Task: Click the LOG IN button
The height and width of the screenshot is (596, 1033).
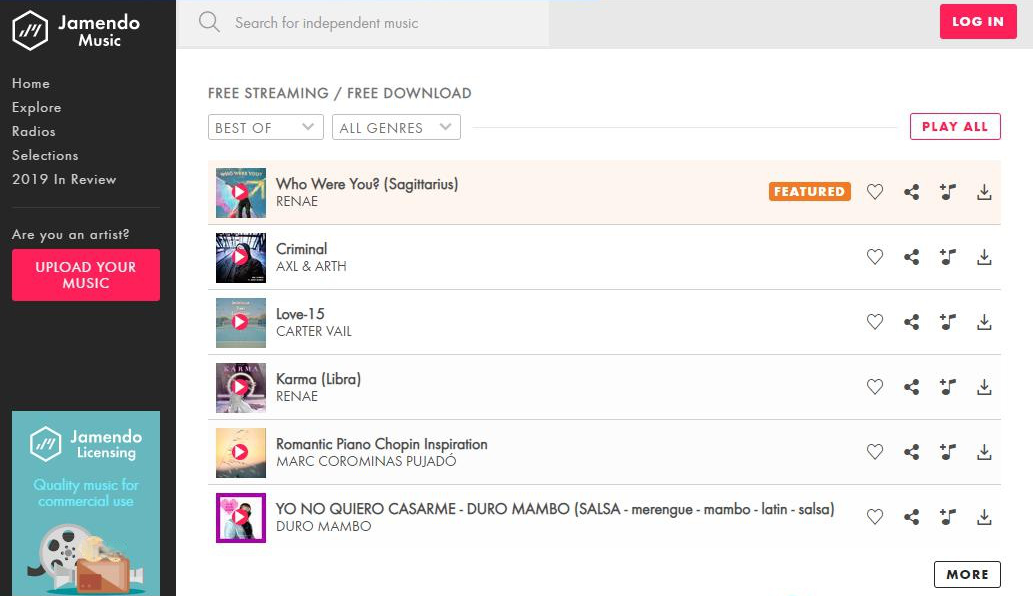Action: click(x=978, y=22)
